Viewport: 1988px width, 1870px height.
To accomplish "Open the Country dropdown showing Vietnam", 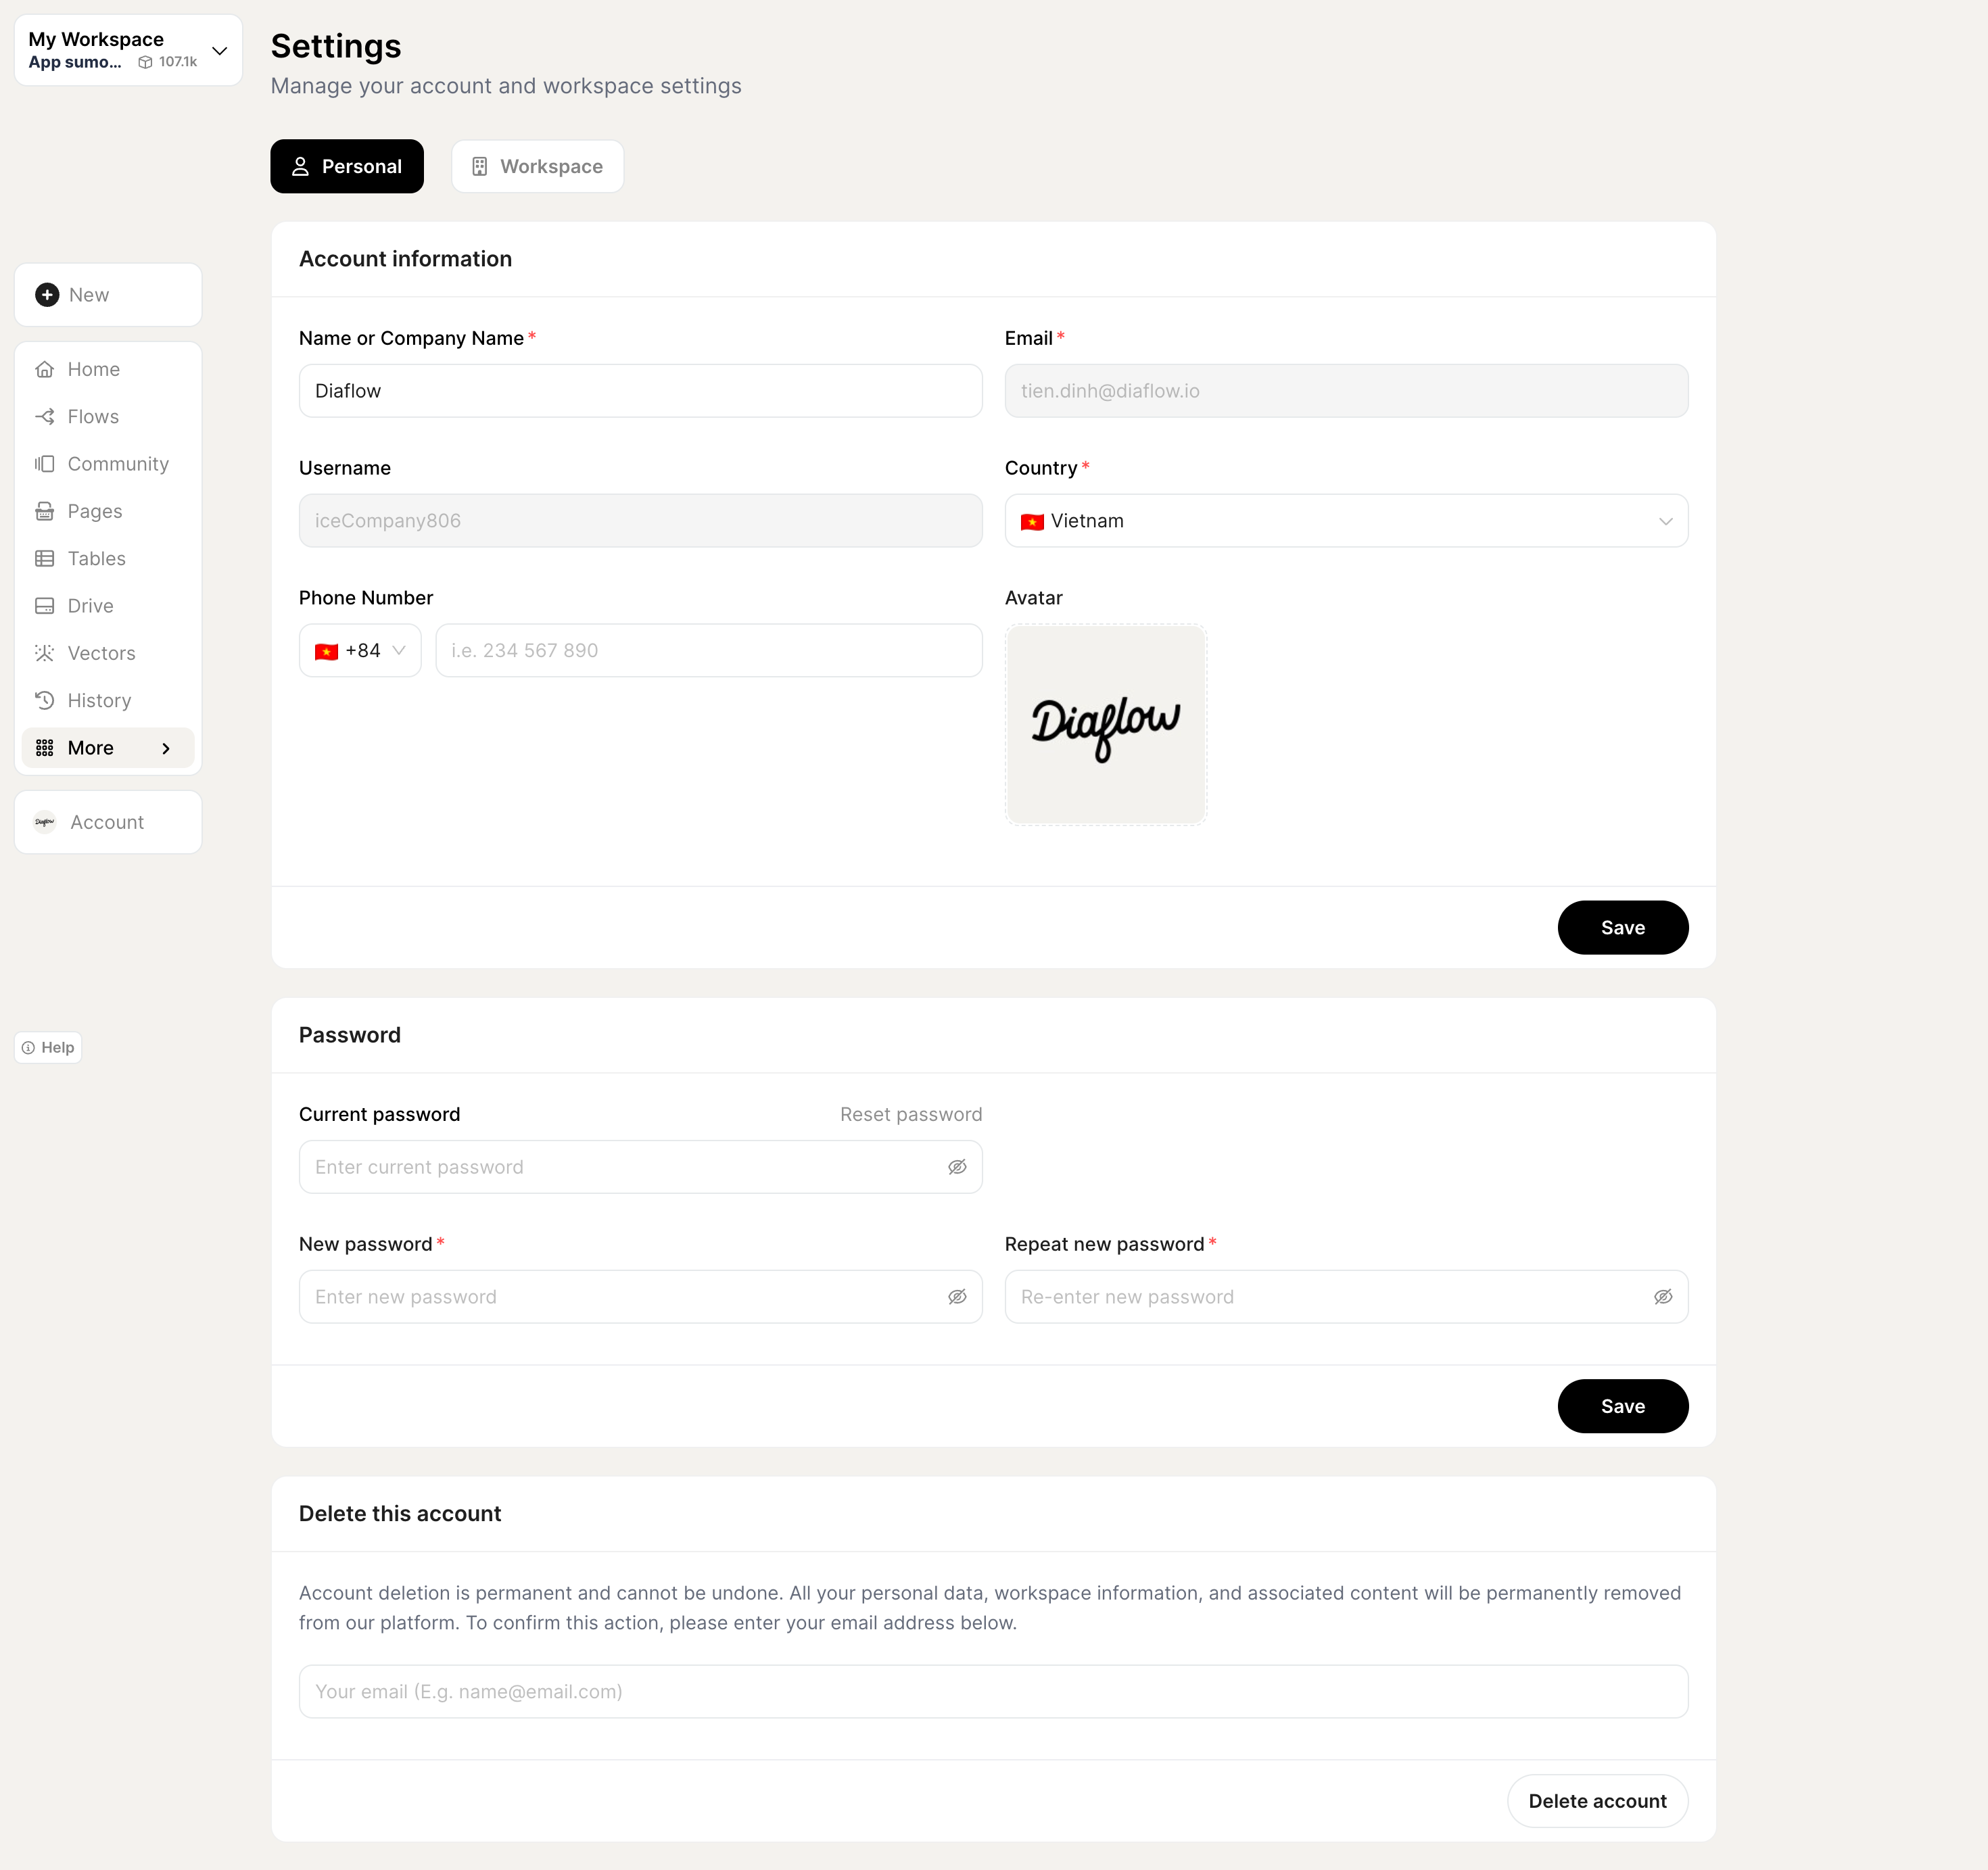I will 1346,521.
